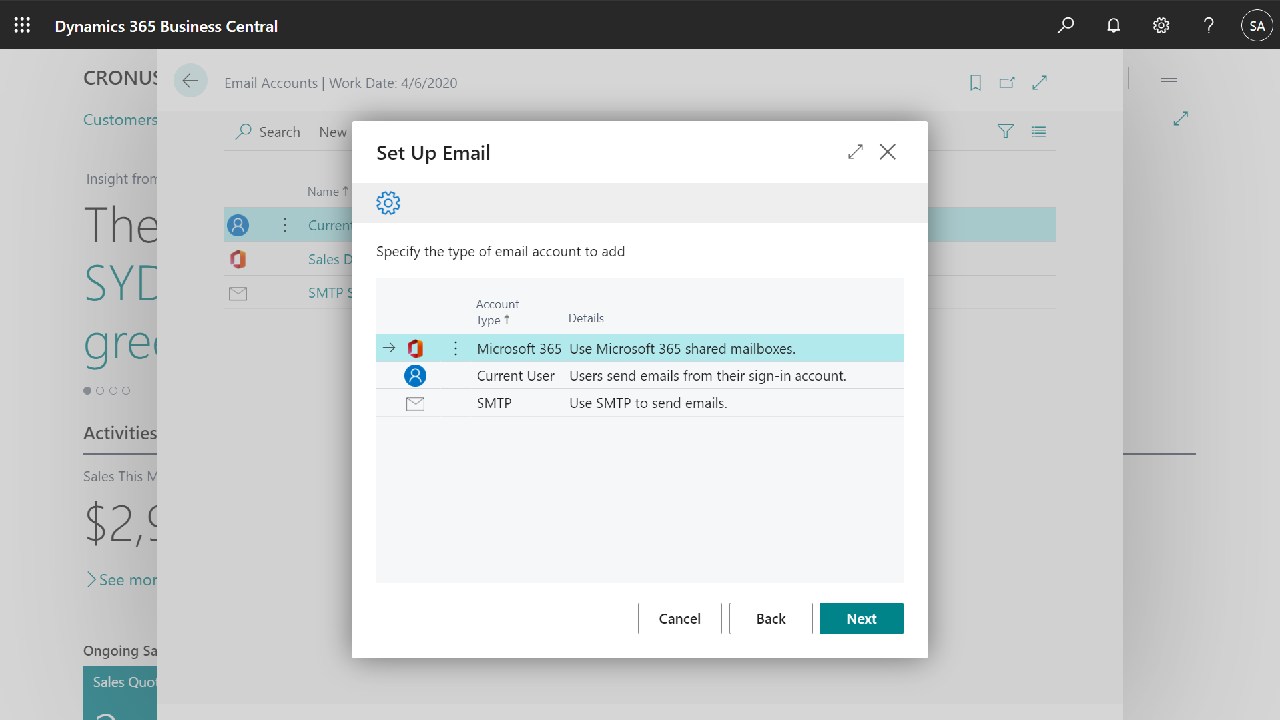The width and height of the screenshot is (1280, 720).
Task: Open row menu dots for Microsoft 365
Action: [455, 348]
